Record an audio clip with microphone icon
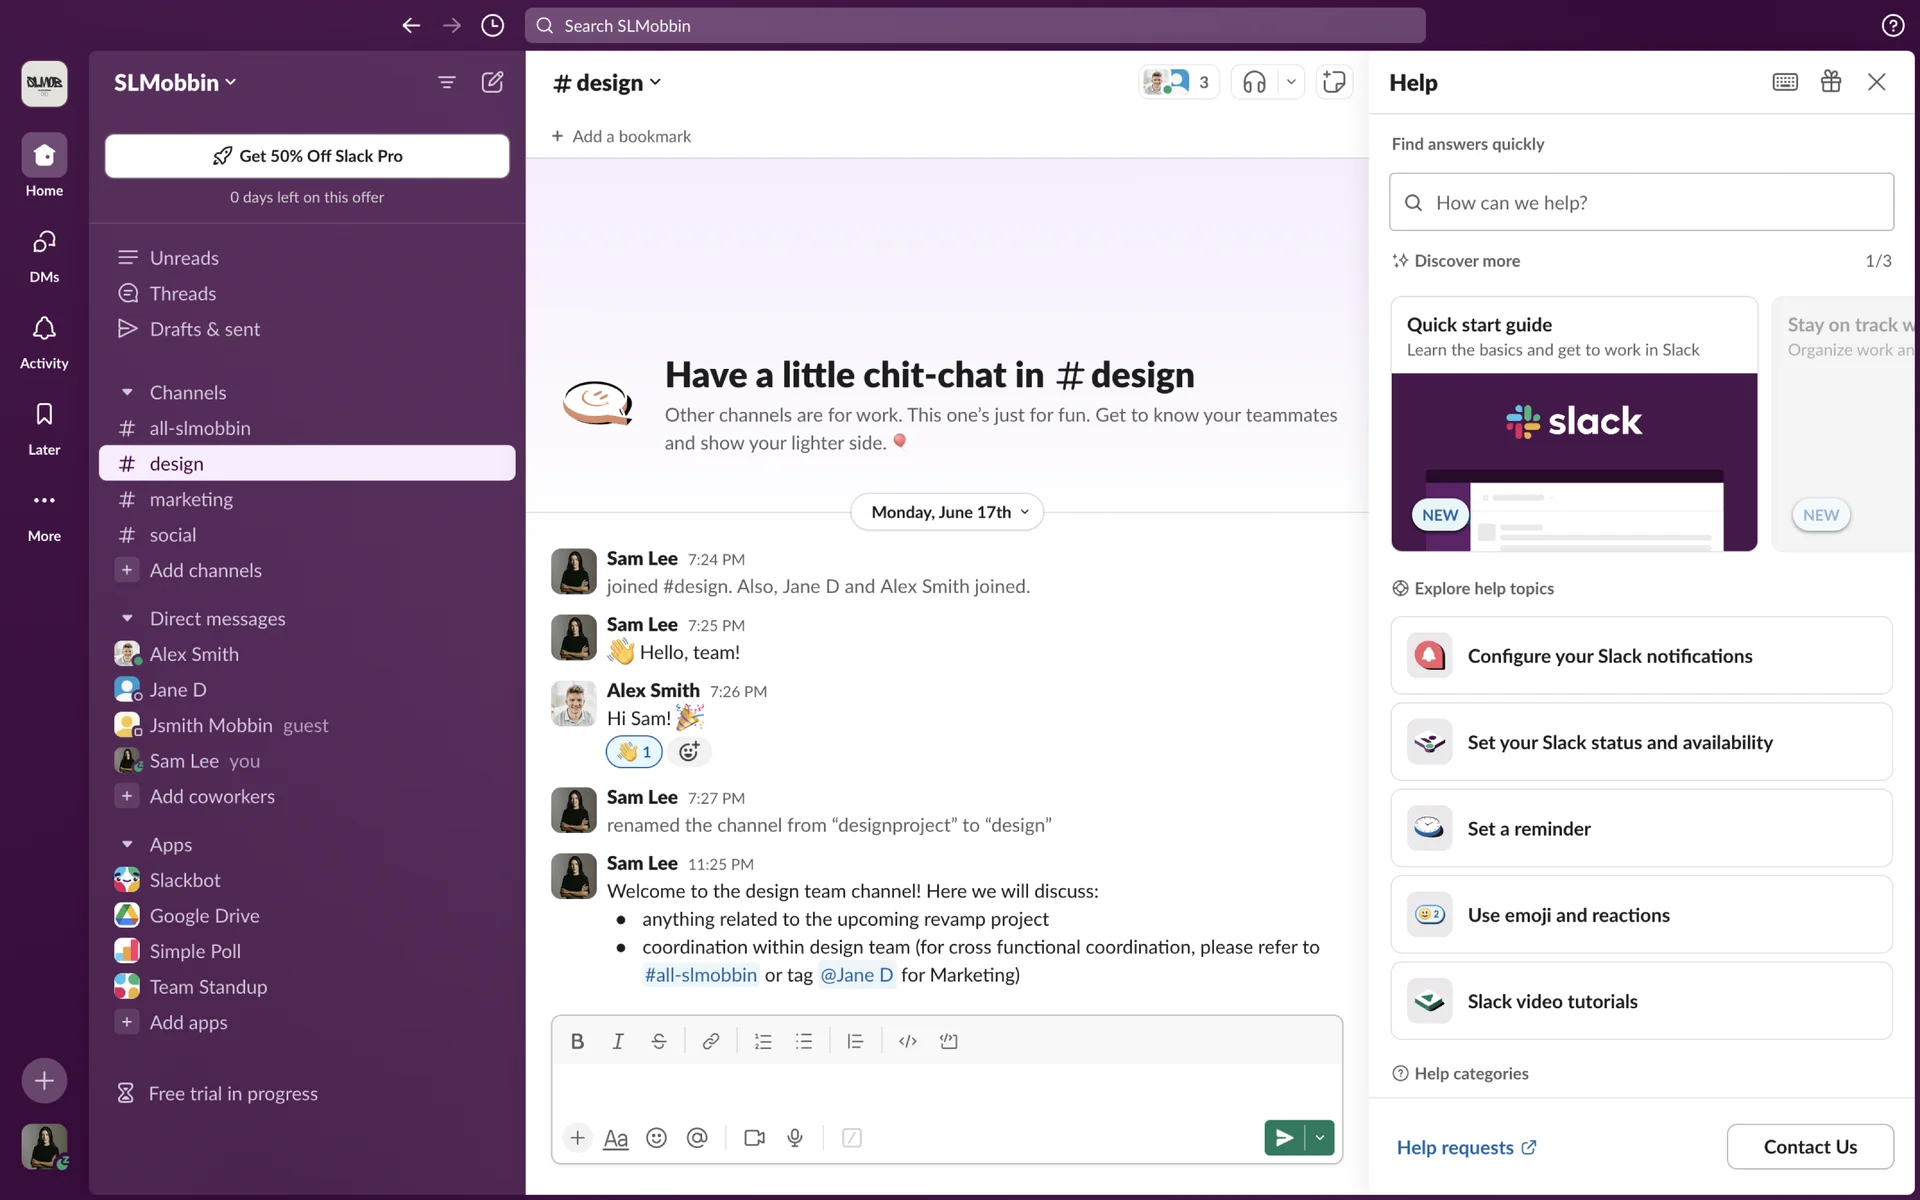 (x=795, y=1138)
